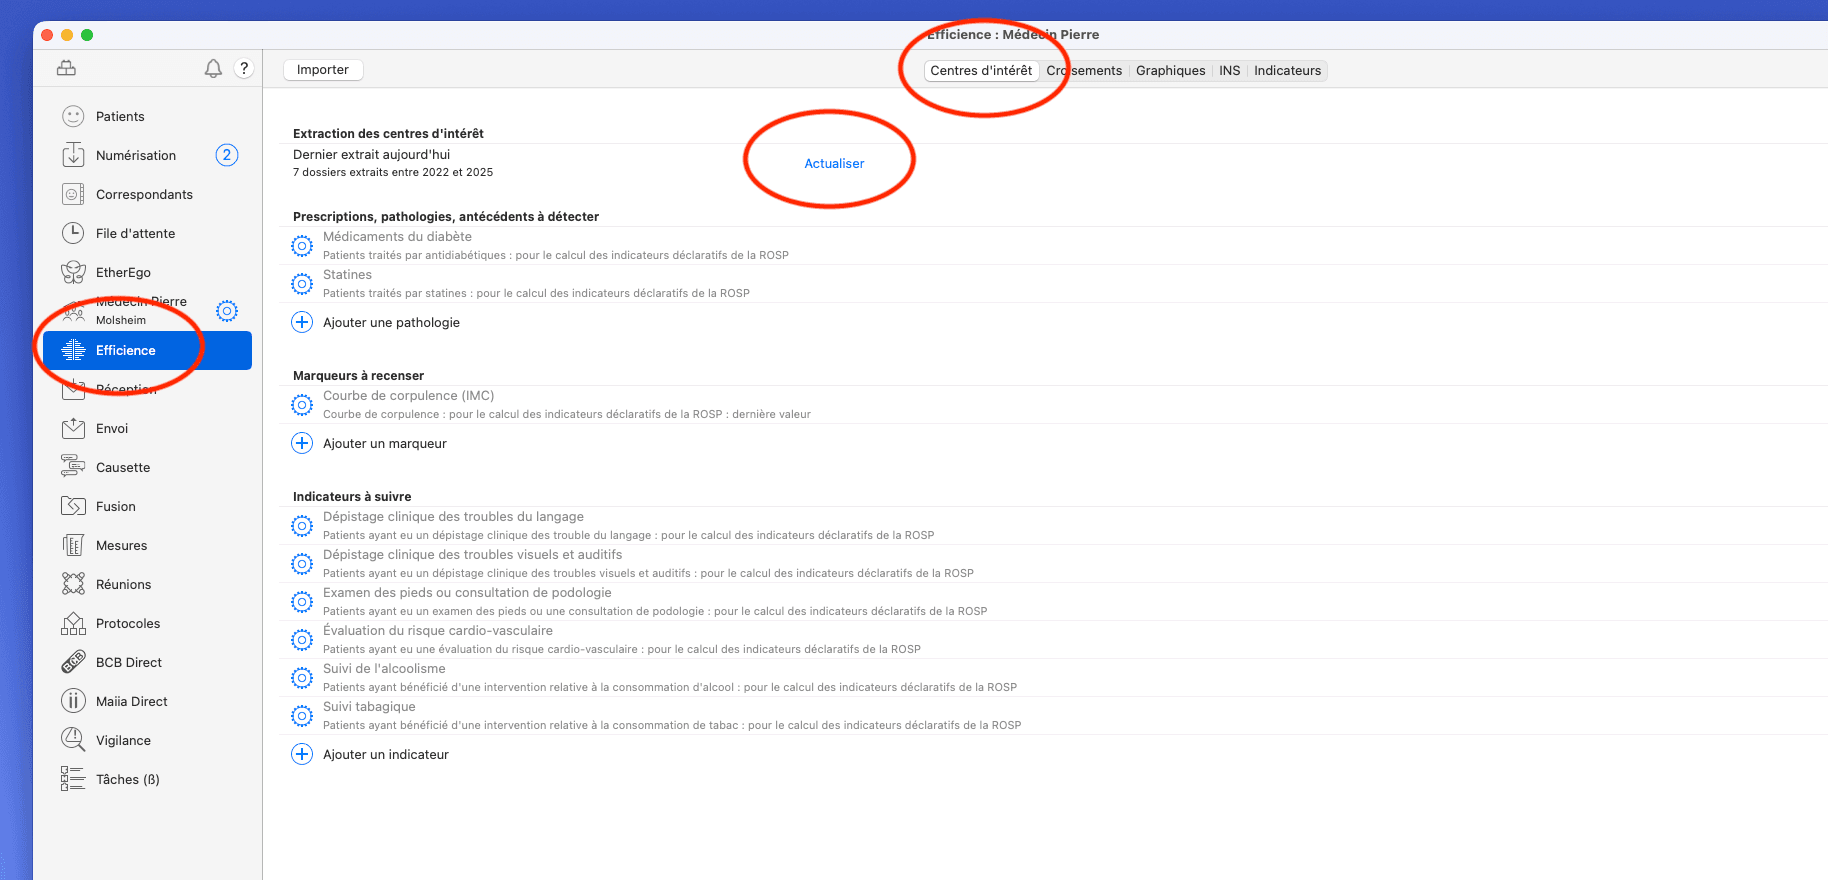Click the Actualiser link
This screenshot has height=880, width=1828.
[x=834, y=164]
